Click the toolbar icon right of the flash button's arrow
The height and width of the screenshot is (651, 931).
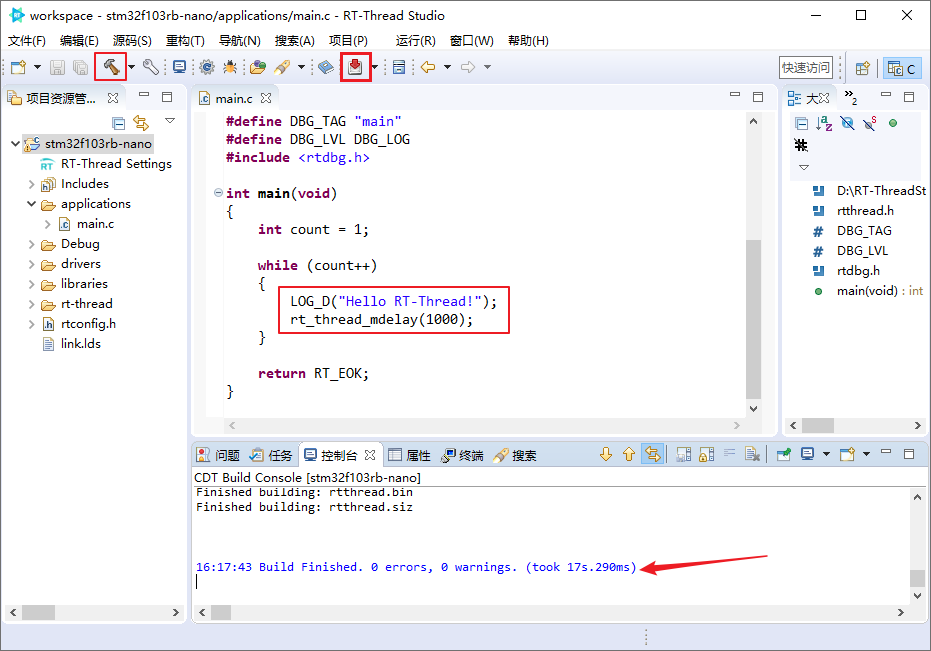point(399,67)
